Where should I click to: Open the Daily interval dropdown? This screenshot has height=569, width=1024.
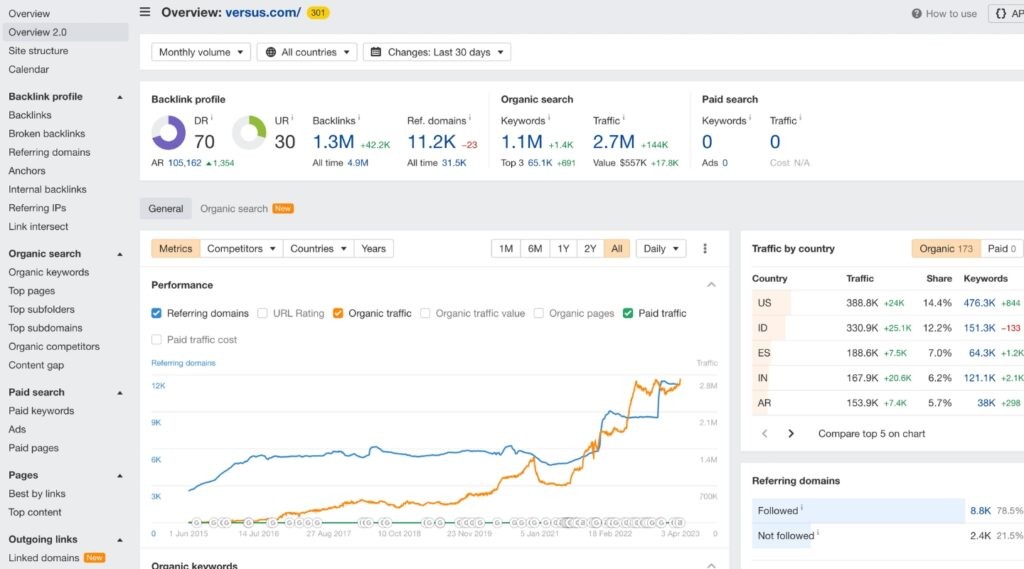tap(661, 249)
